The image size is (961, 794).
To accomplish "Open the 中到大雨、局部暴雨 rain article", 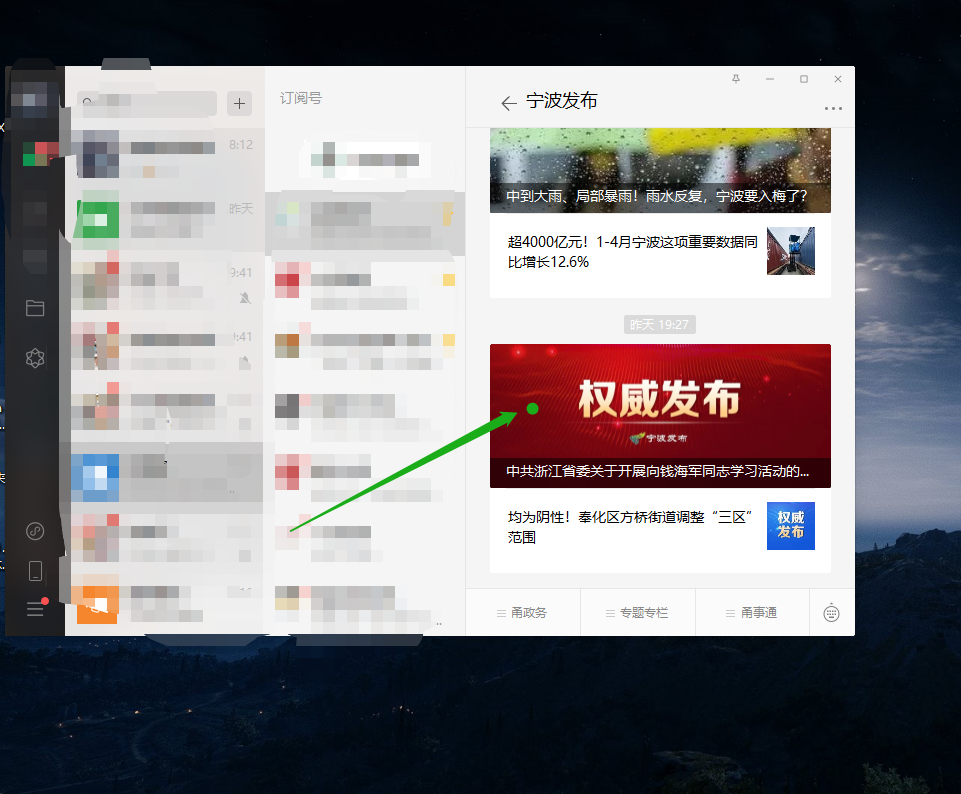I will click(660, 170).
